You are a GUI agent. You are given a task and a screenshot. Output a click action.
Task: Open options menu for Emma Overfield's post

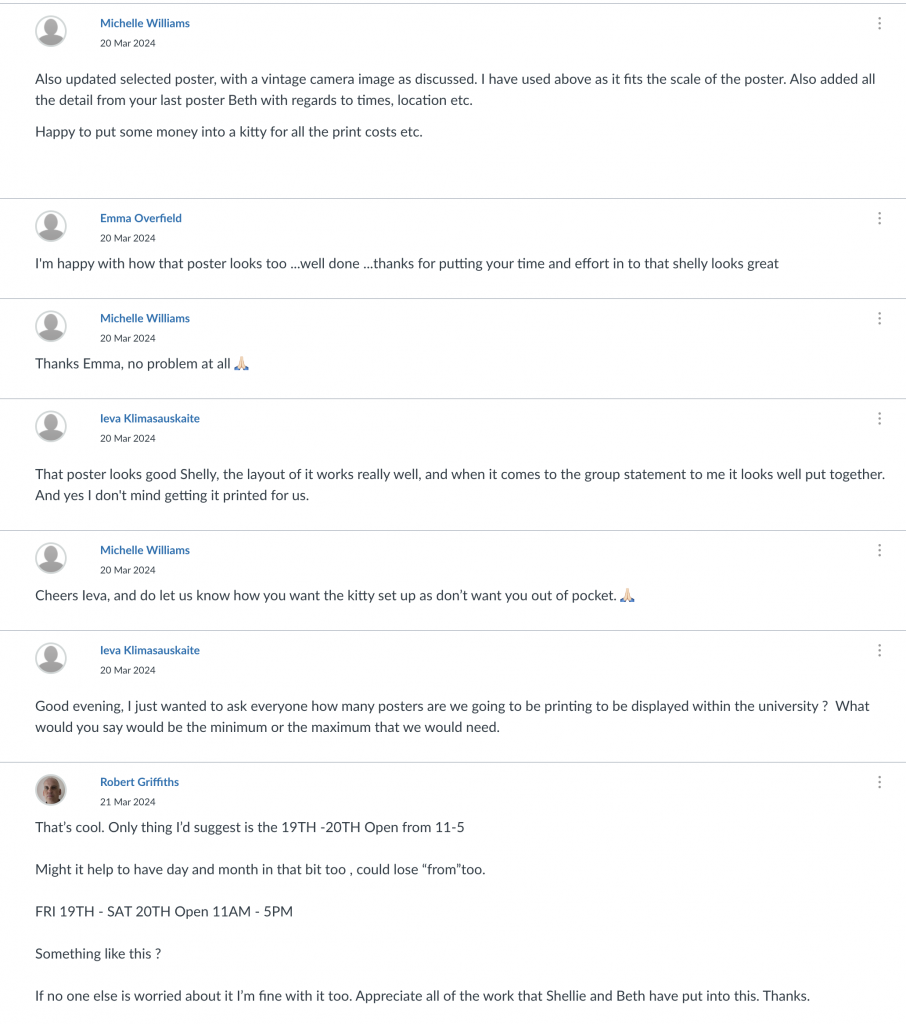click(879, 219)
